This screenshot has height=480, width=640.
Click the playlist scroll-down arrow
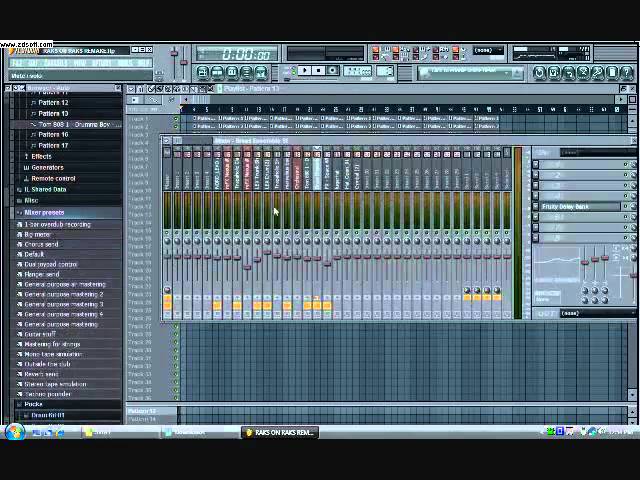(x=632, y=395)
